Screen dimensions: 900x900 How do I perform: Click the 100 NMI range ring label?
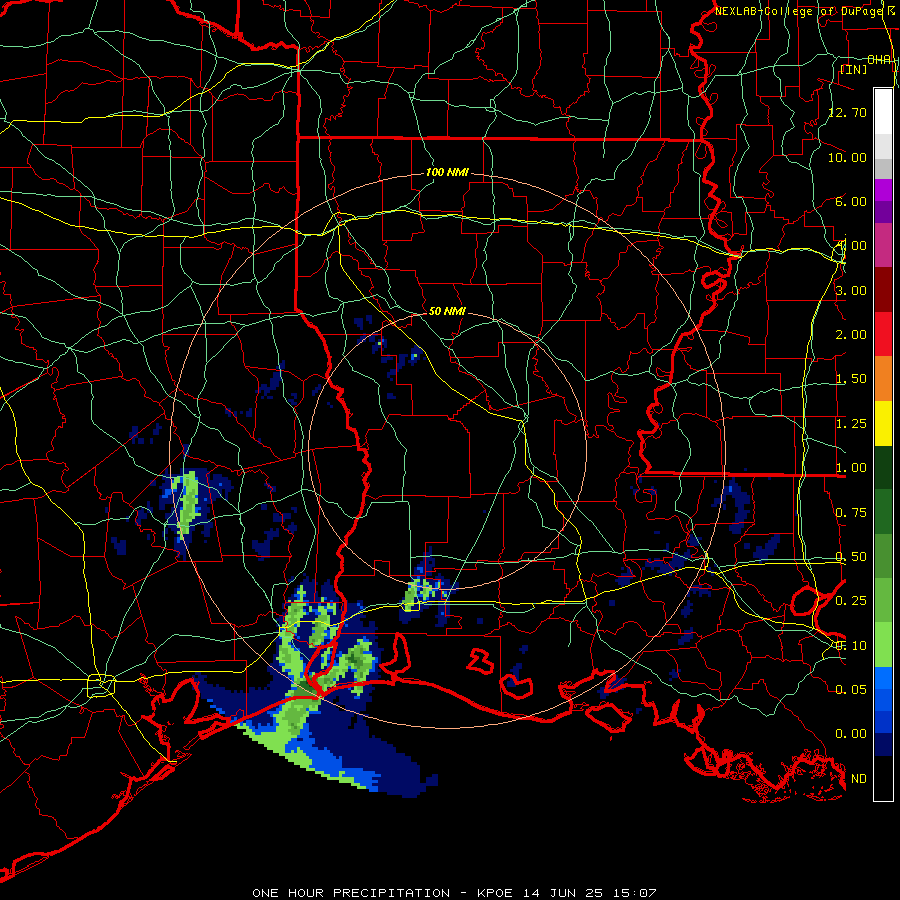pyautogui.click(x=447, y=172)
